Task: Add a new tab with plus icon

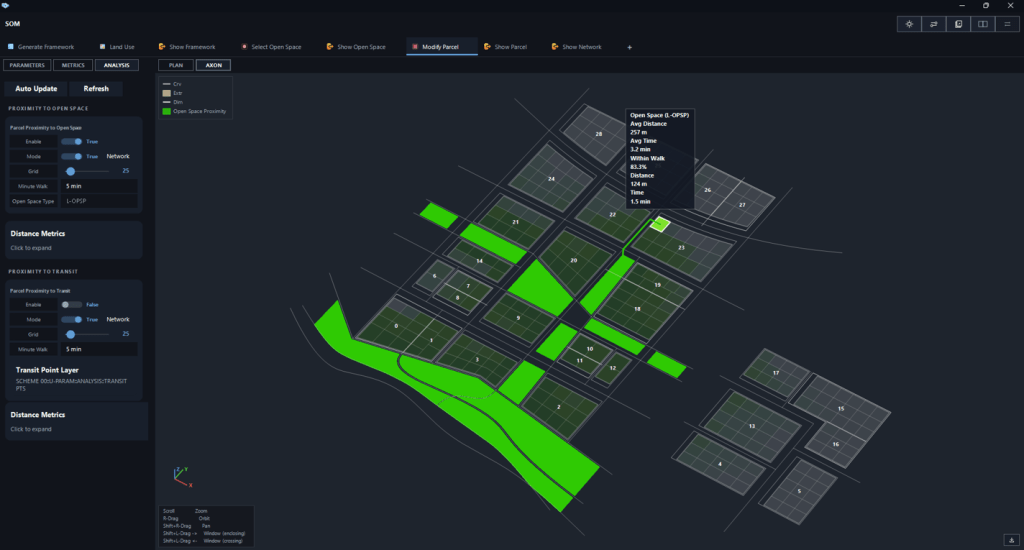Action: click(x=630, y=47)
